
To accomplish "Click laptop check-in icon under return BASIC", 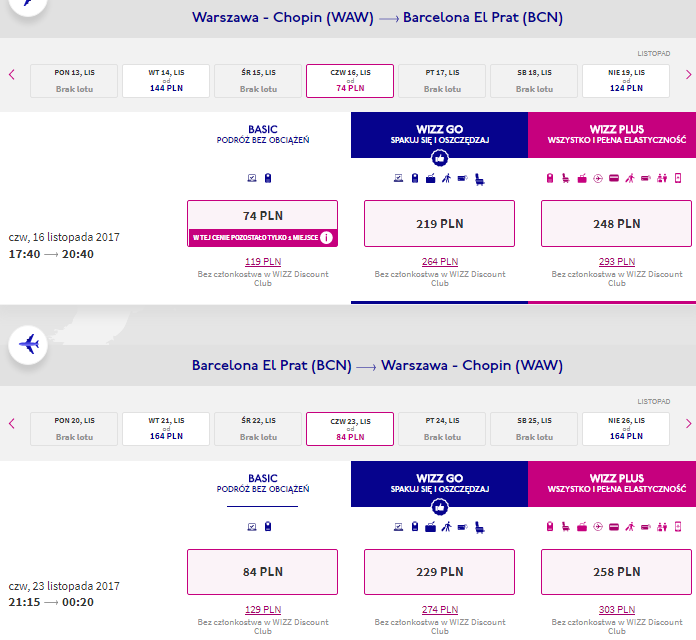I will coord(252,527).
